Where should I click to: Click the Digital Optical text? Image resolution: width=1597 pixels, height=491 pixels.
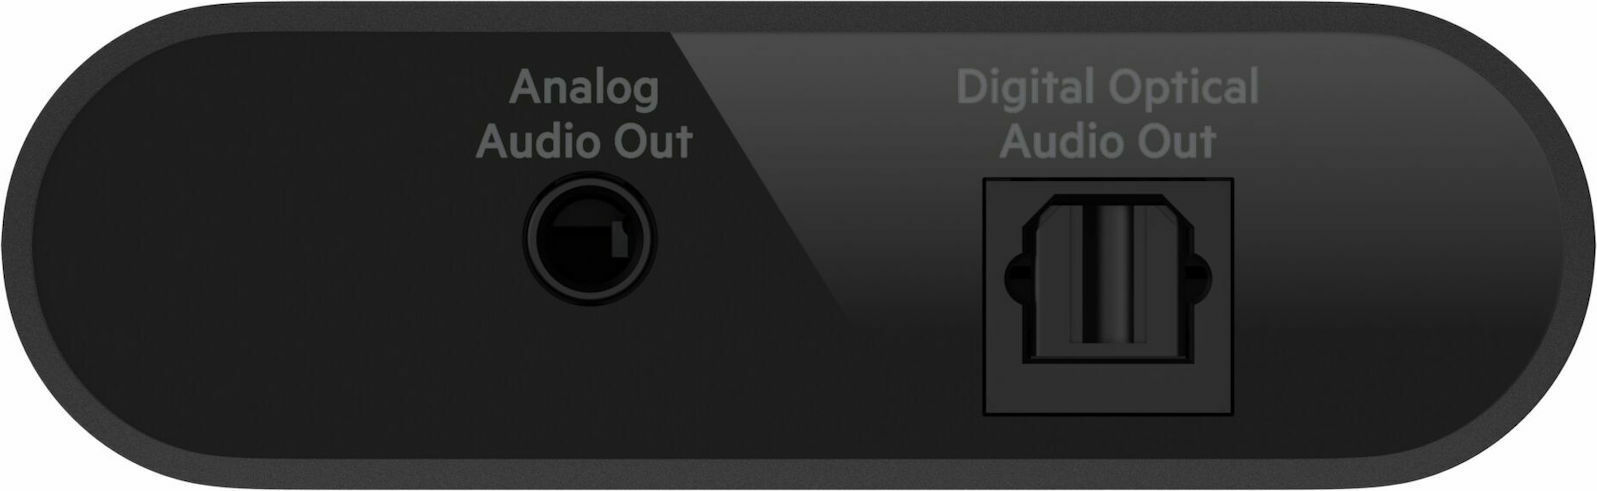(1108, 89)
